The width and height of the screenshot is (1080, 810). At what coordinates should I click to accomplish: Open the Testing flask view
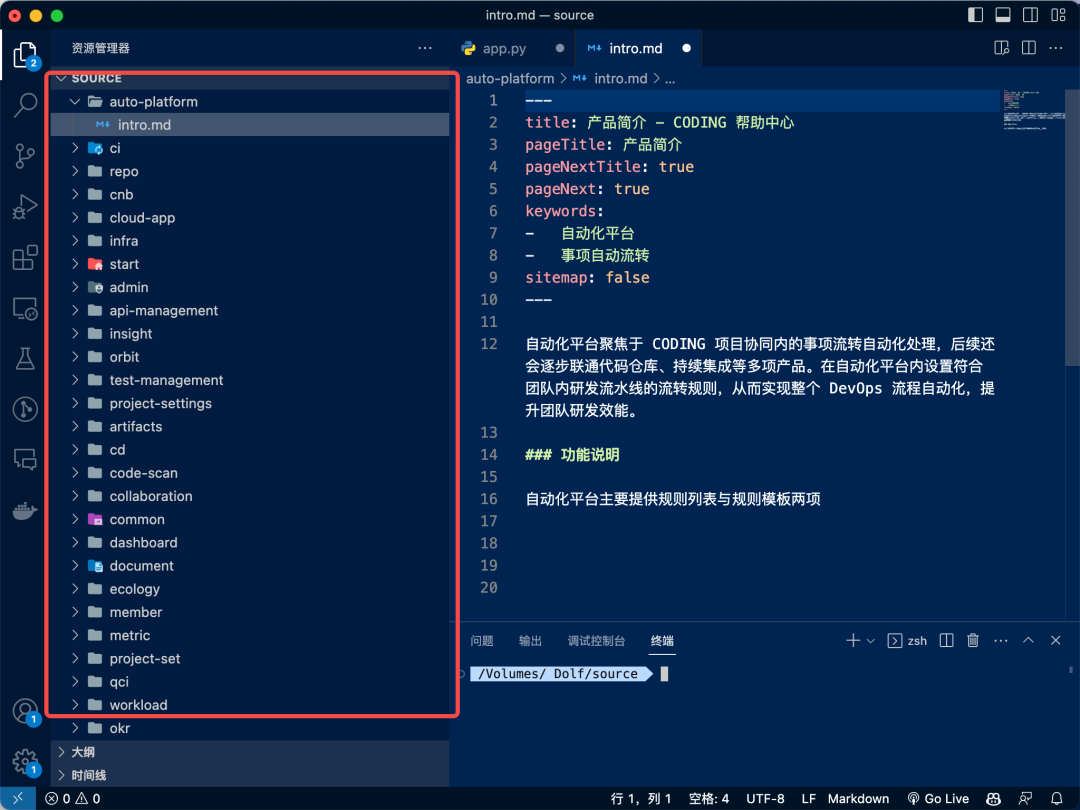(x=25, y=358)
